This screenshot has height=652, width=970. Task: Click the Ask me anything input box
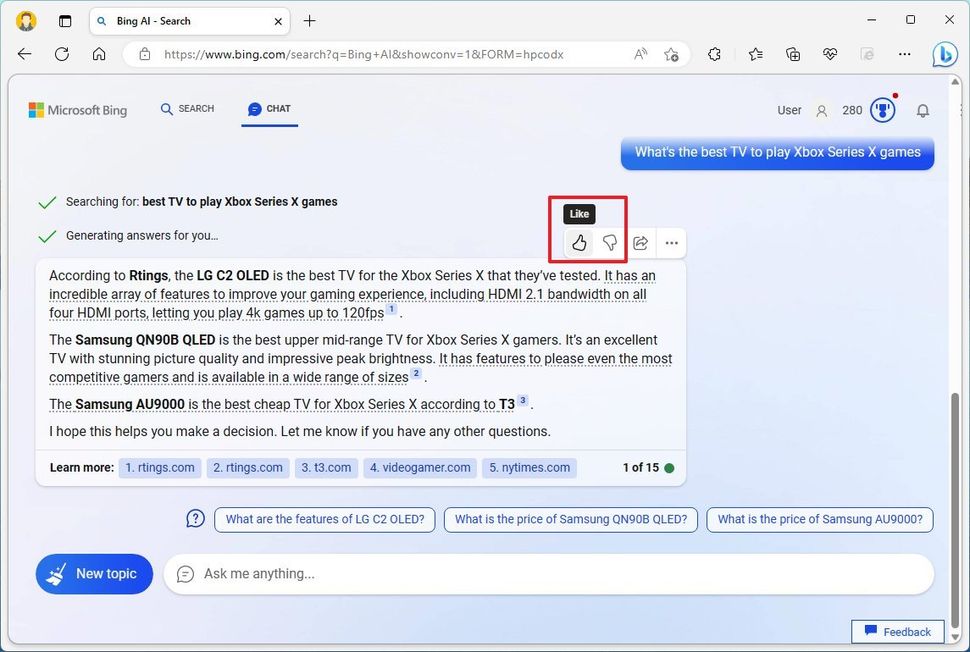[550, 574]
